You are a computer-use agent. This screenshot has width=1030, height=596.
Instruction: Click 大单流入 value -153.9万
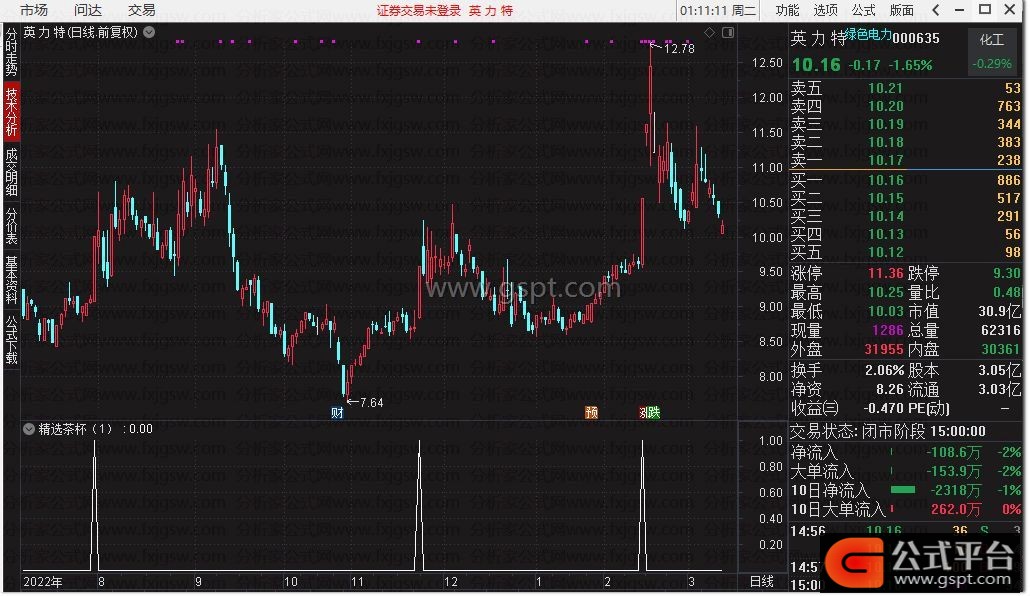[953, 472]
